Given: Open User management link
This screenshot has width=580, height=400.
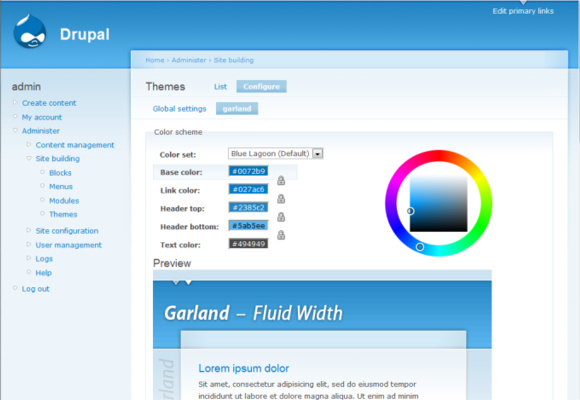Looking at the screenshot, I should click(68, 245).
